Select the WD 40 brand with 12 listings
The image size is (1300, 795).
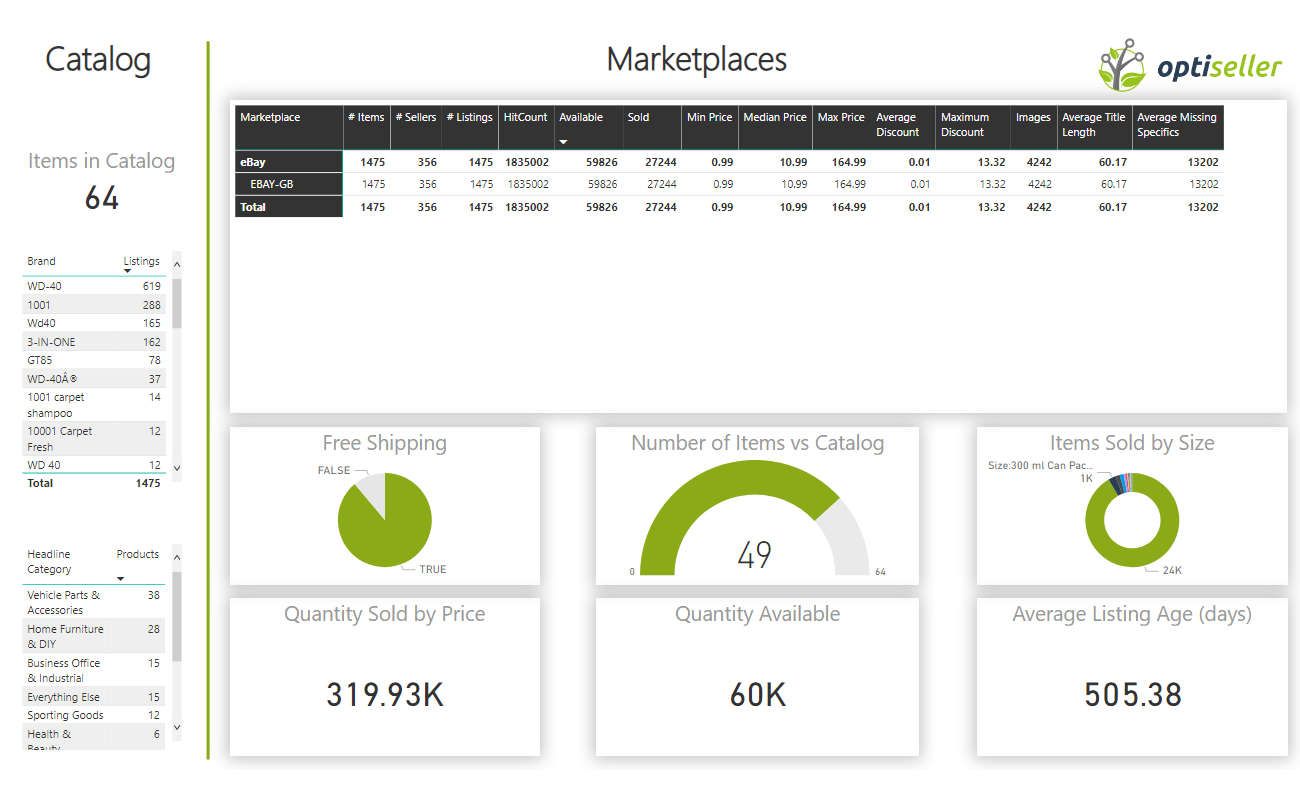[x=94, y=465]
